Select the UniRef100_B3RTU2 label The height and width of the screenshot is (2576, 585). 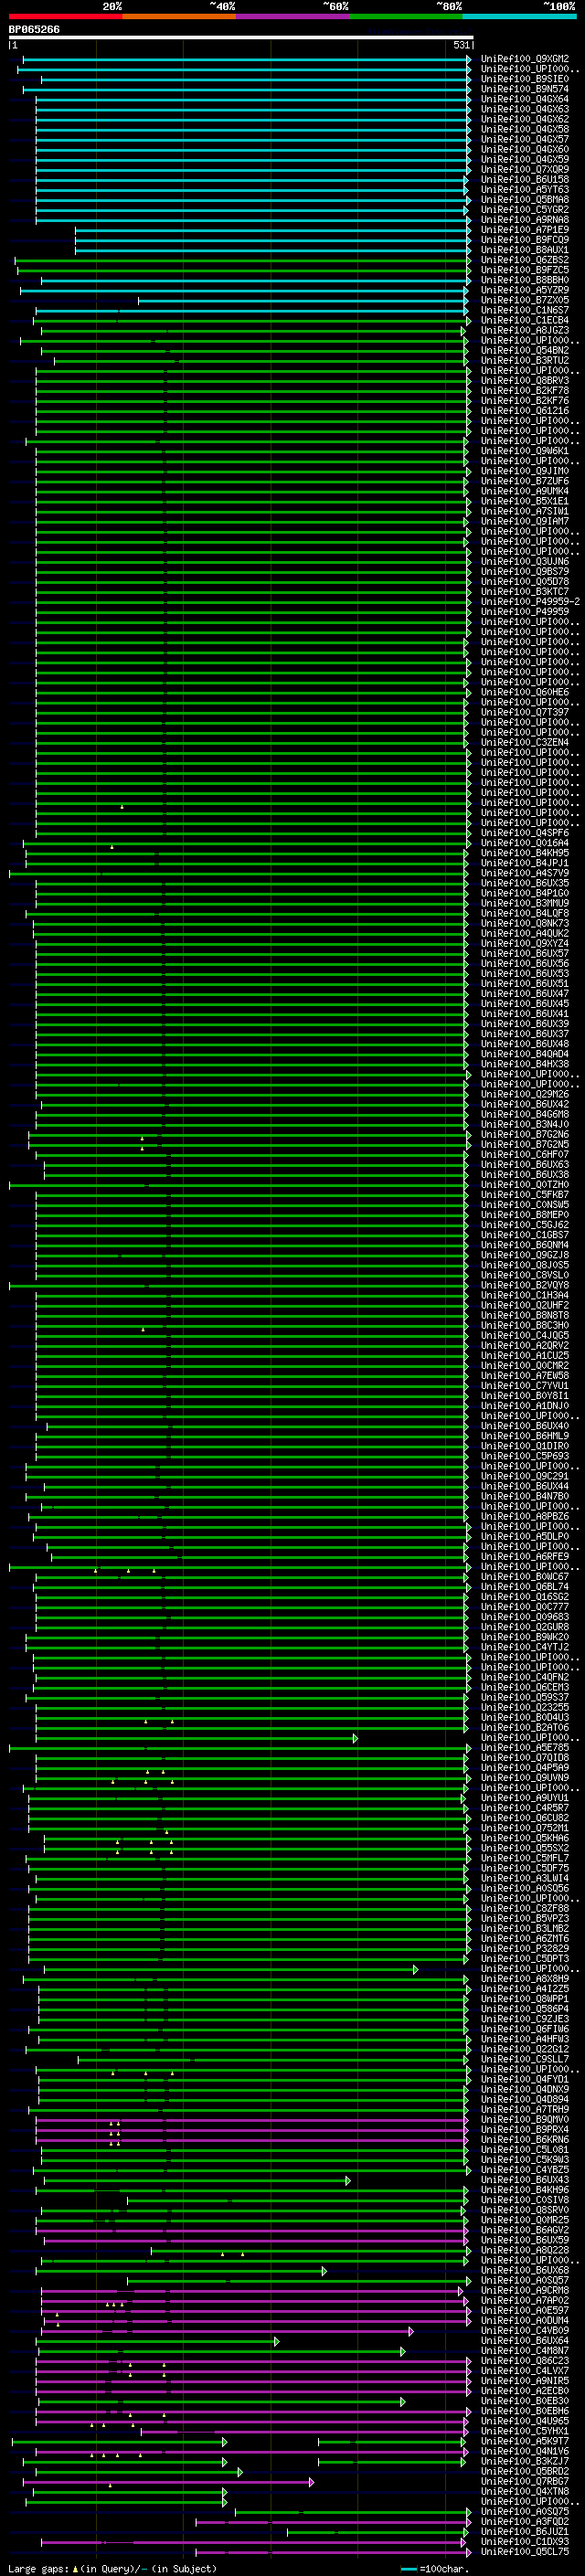tap(525, 361)
